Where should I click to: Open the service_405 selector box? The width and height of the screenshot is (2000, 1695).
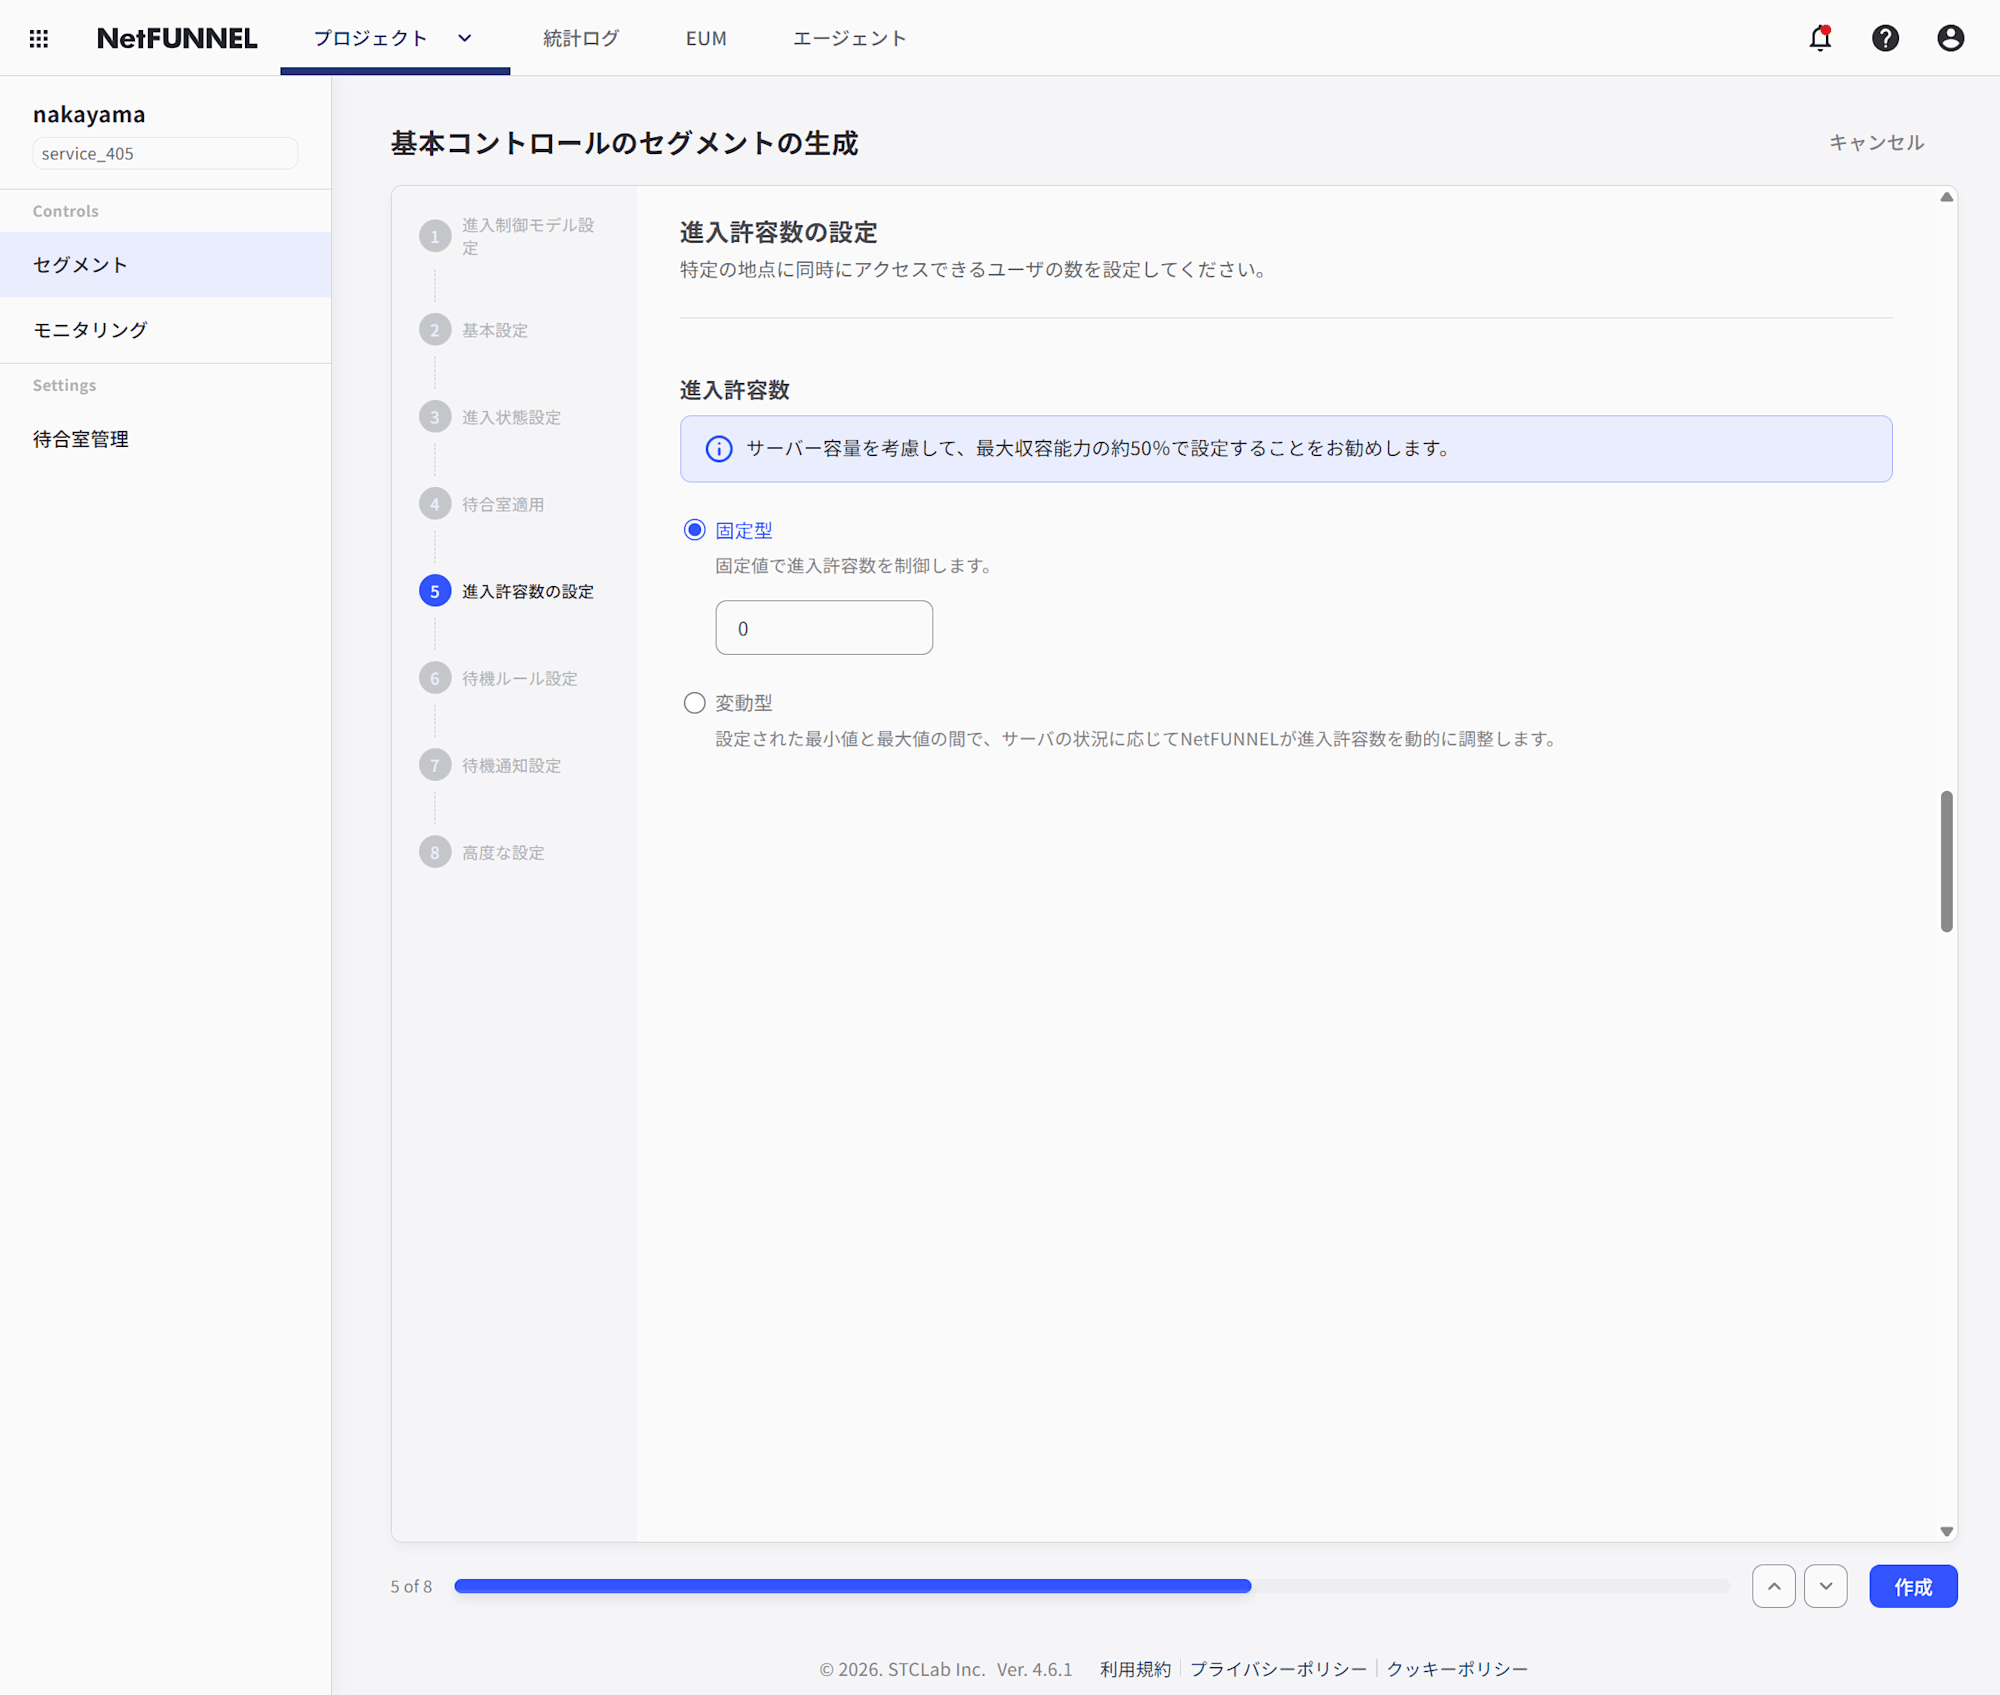(165, 153)
